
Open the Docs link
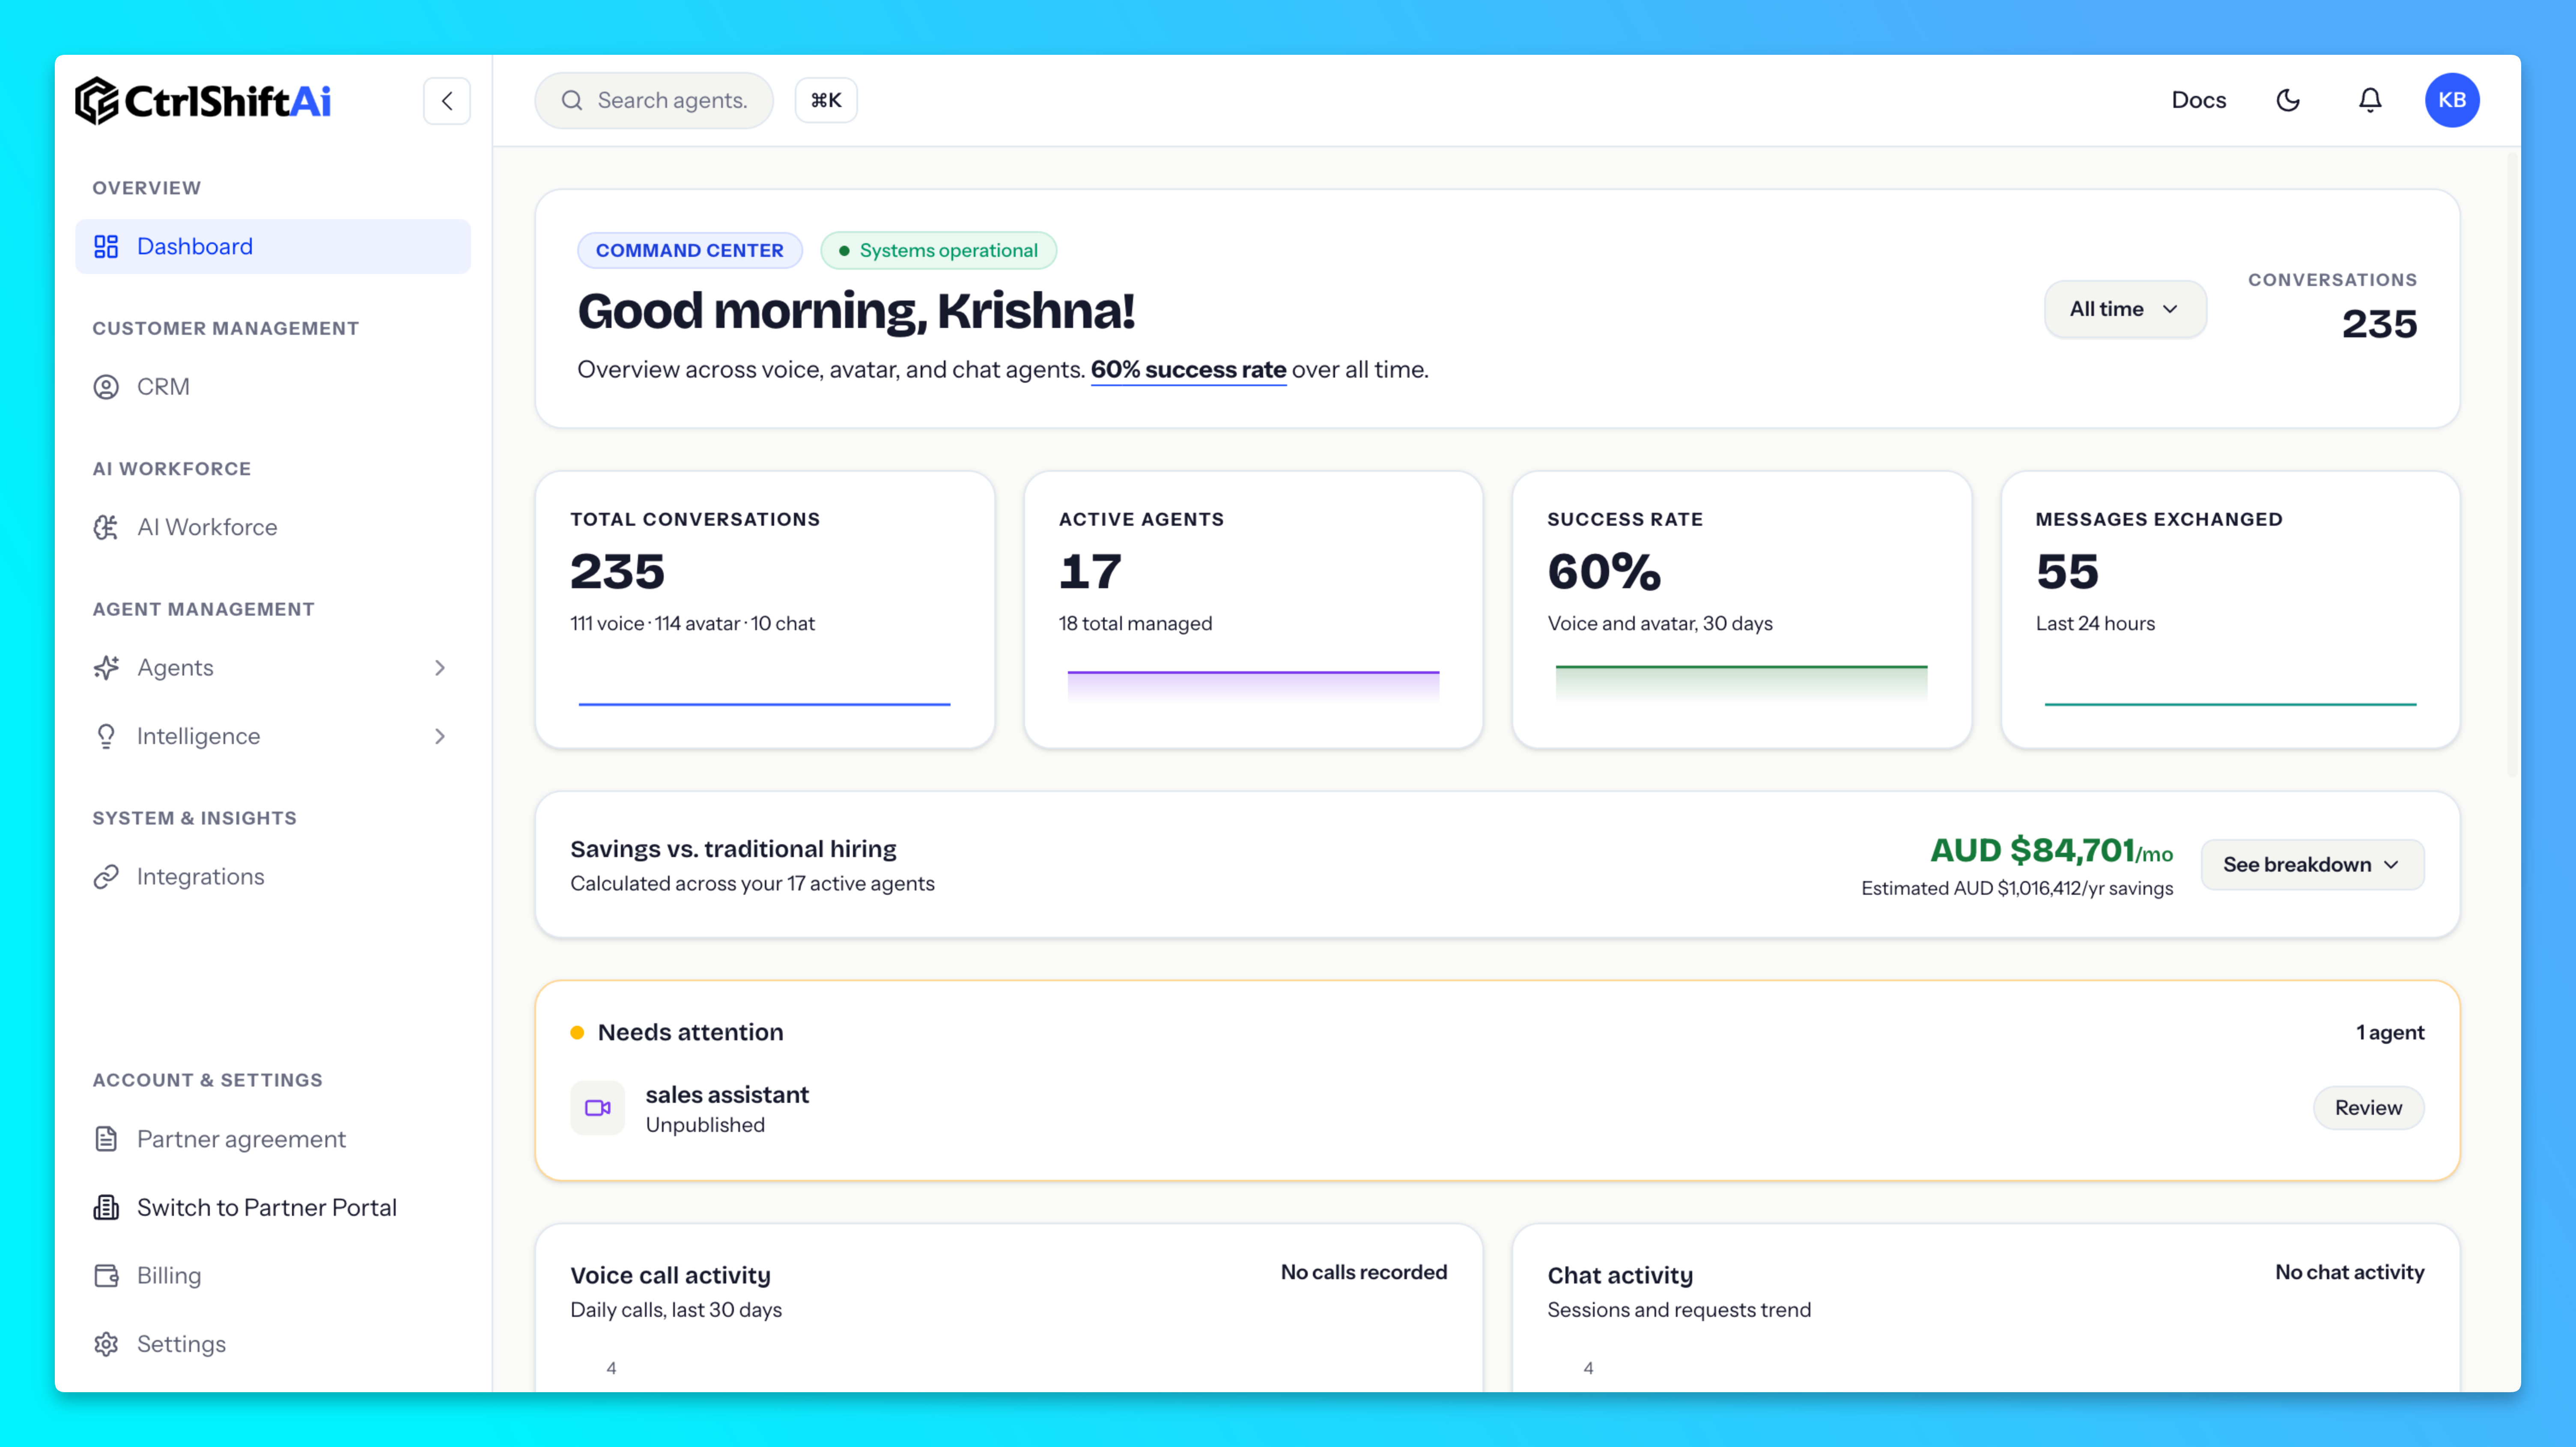pos(2199,100)
